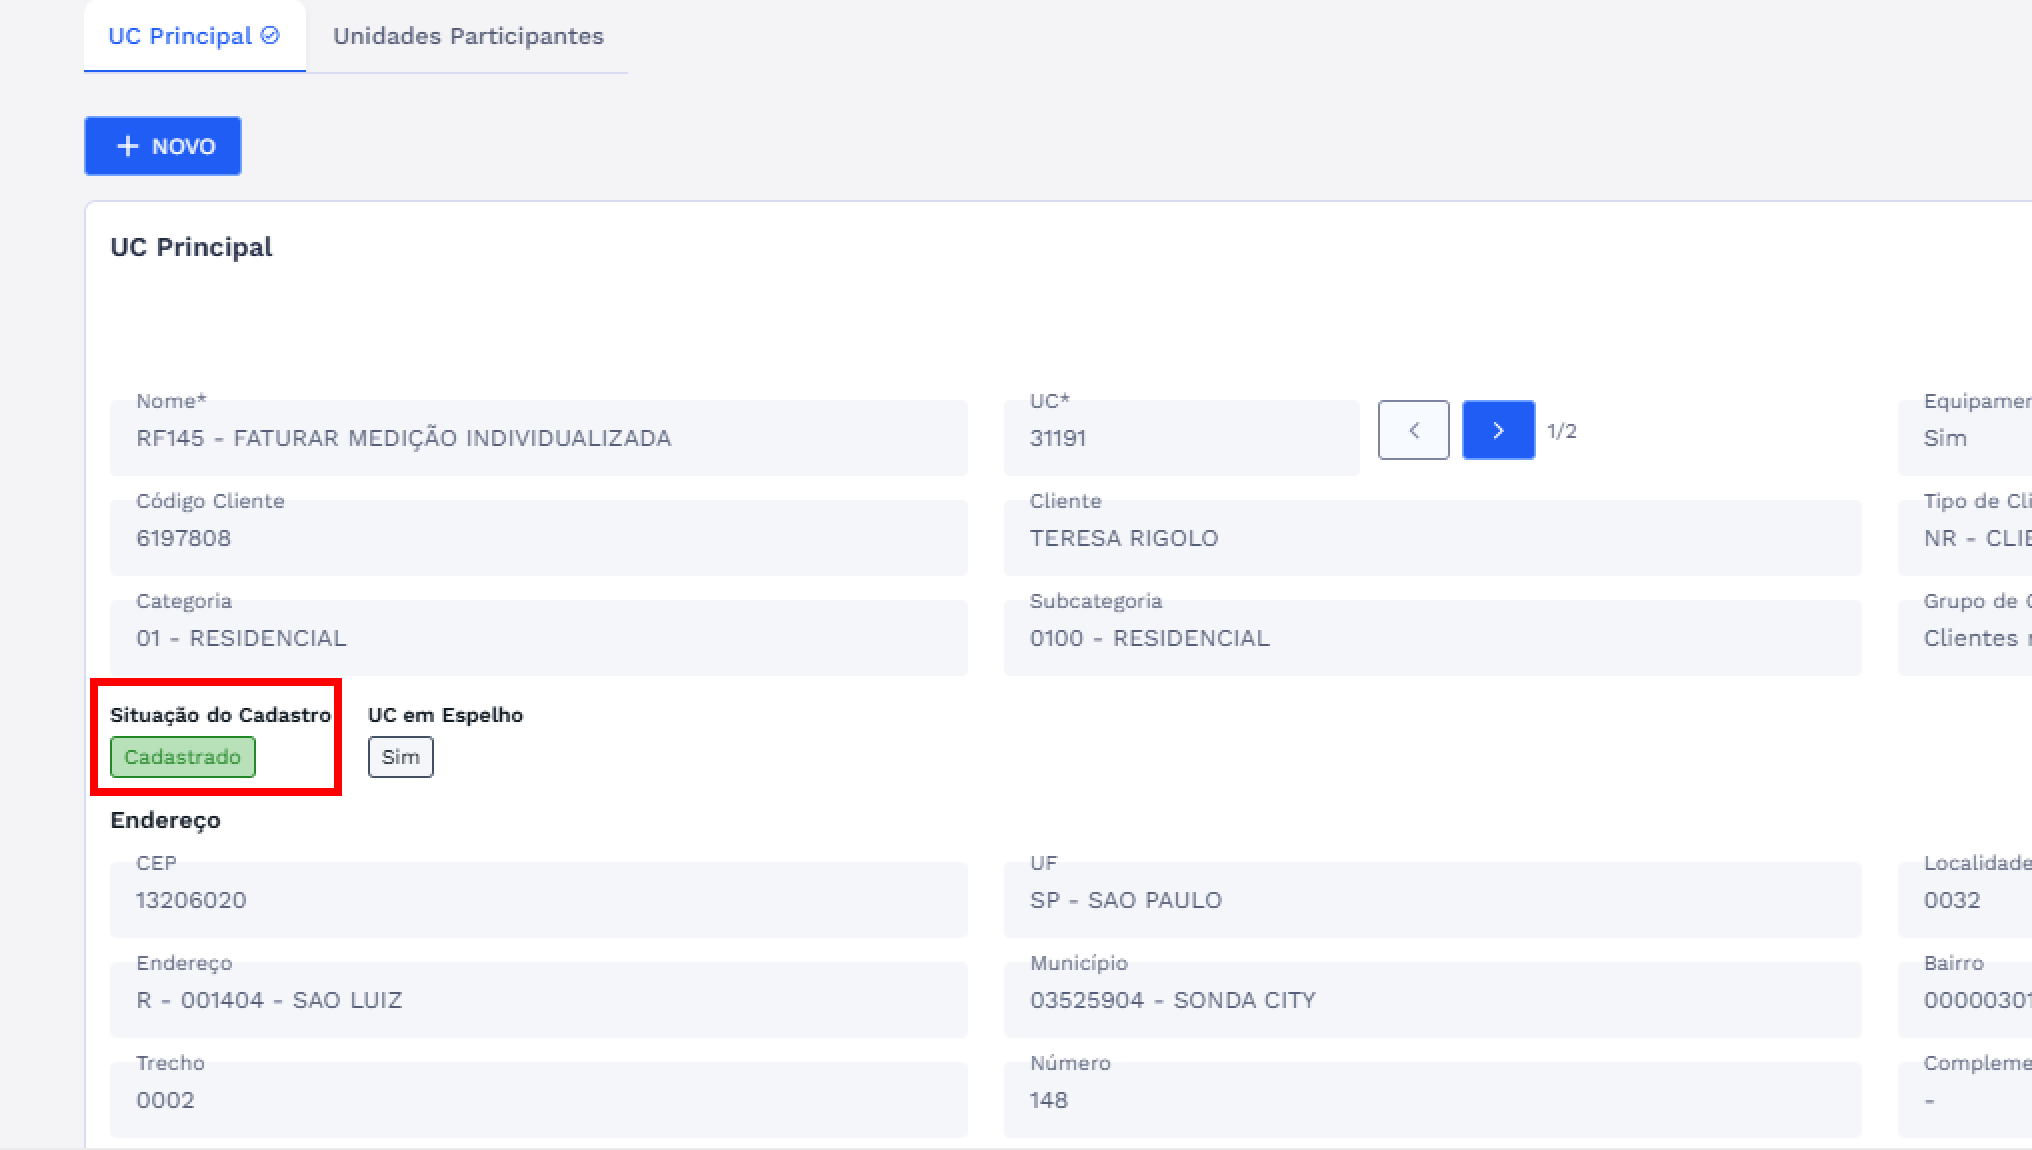Click the Município field SONDA CITY

coord(1431,1000)
